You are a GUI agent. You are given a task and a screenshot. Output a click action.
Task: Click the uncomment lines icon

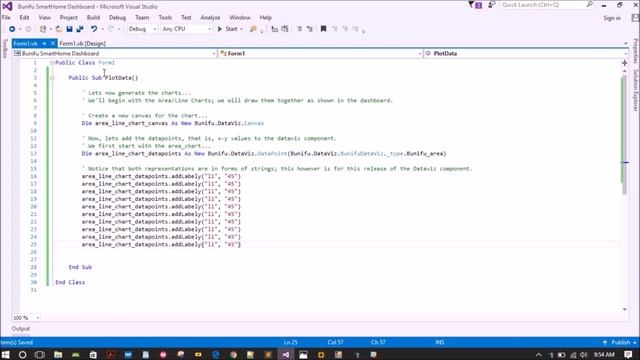point(310,29)
